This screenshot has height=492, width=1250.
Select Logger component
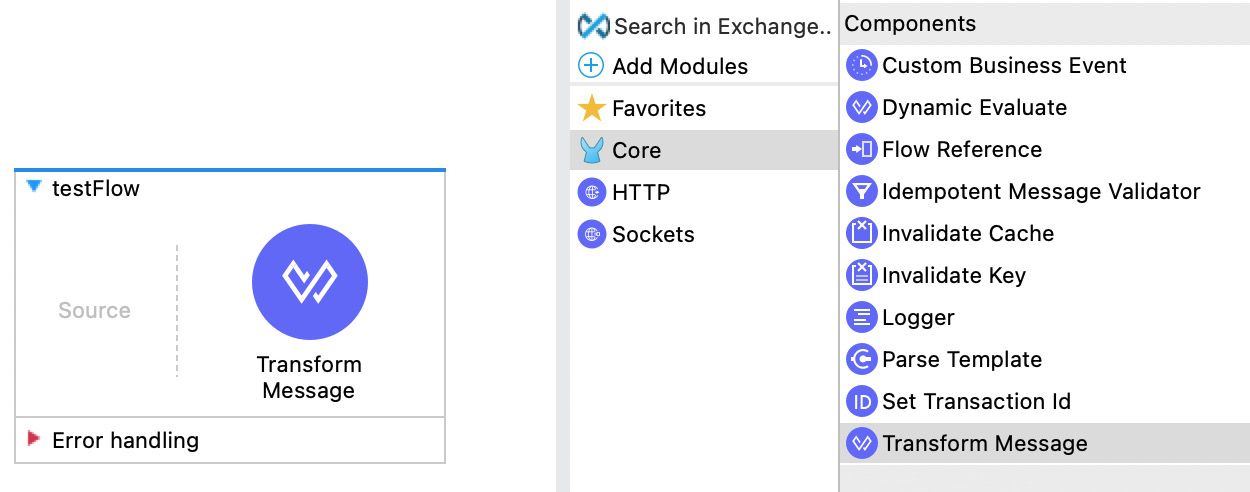[1045, 318]
